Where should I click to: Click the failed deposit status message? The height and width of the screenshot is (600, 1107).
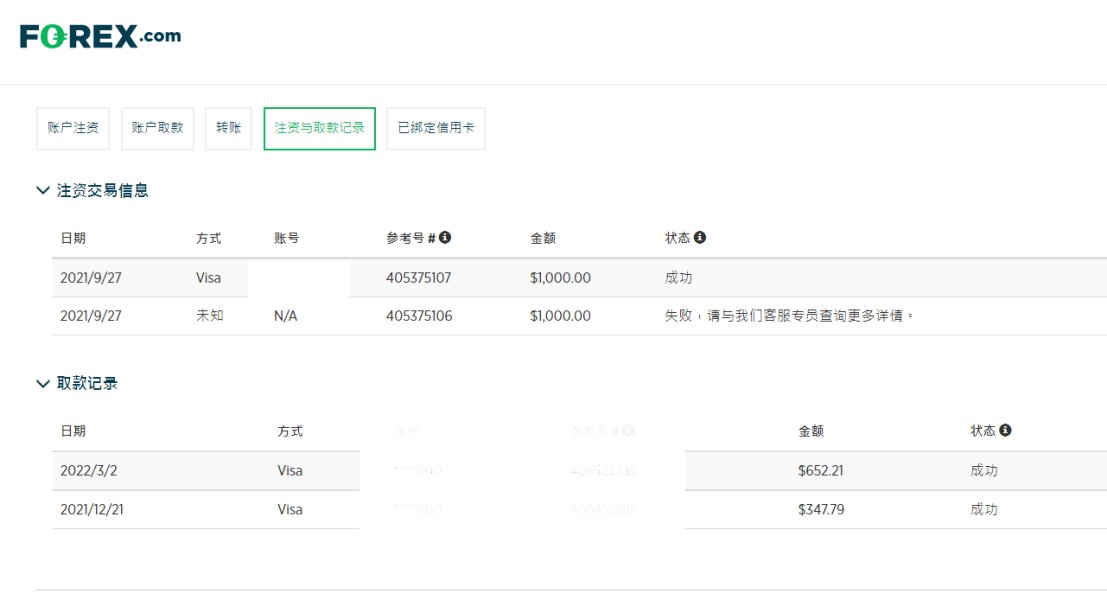click(x=790, y=316)
